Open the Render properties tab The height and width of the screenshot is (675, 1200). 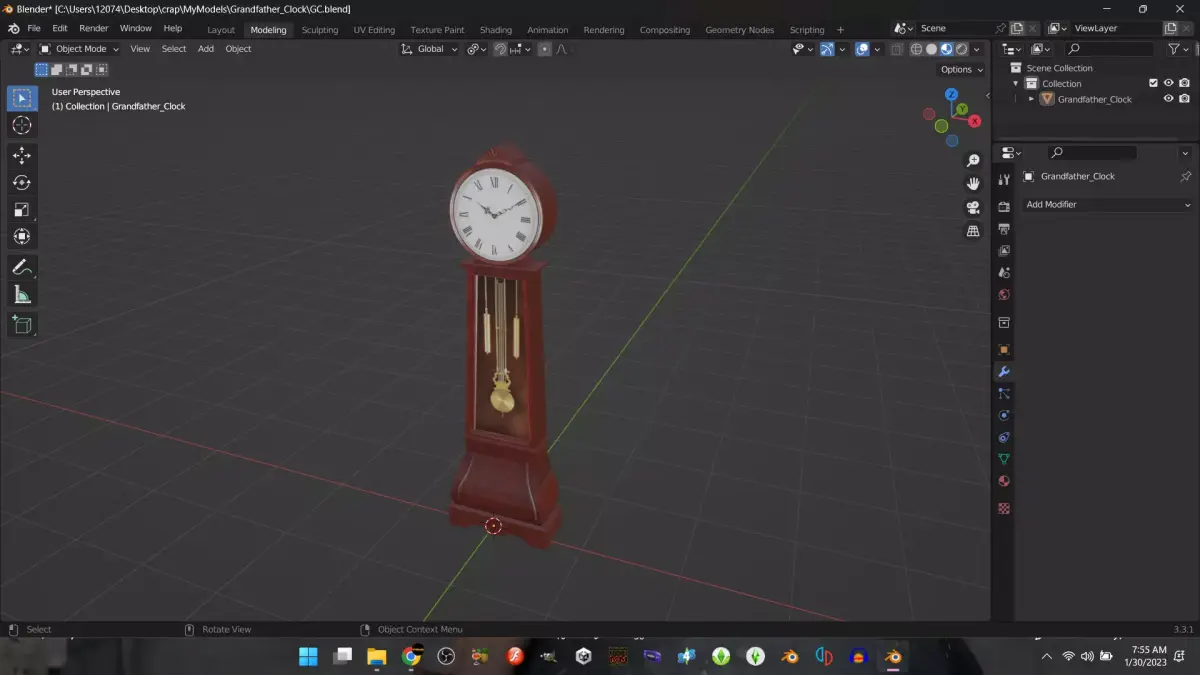[1004, 207]
